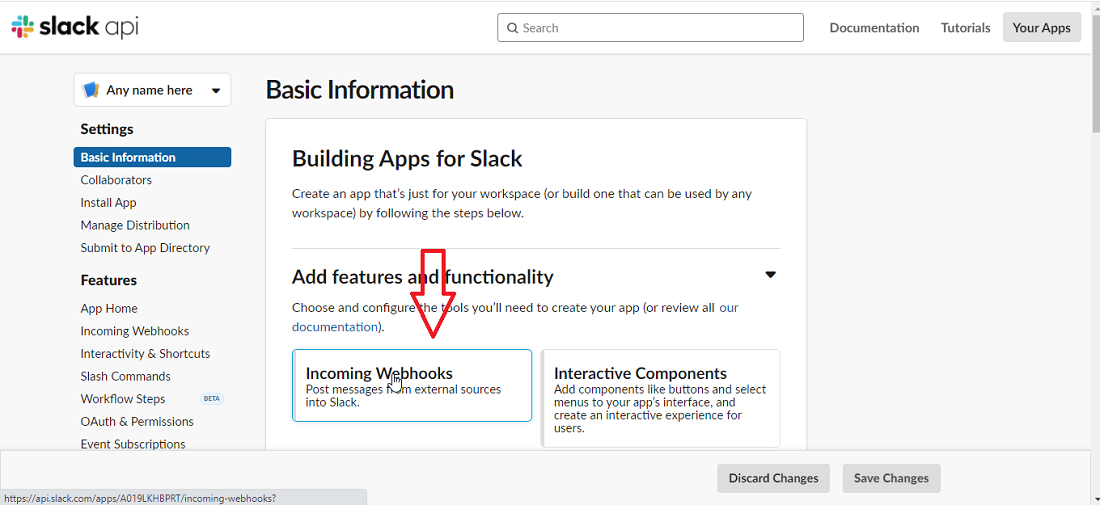Select Collaborators in the Settings sidebar
This screenshot has width=1100, height=505.
click(116, 180)
